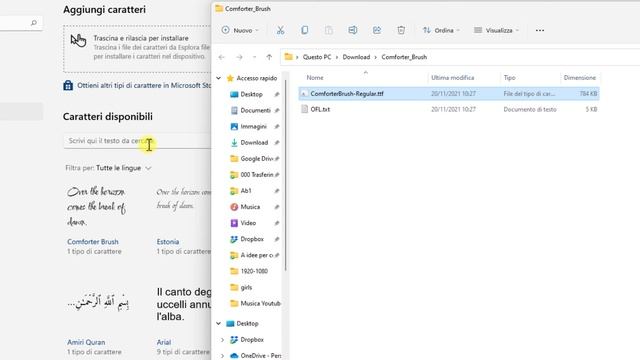
Task: Click the Settings search magnifier icon
Action: 34,23
